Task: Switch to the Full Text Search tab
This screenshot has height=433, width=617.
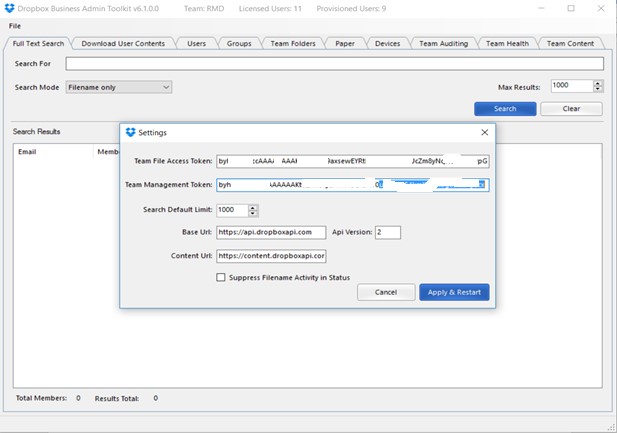Action: [x=38, y=43]
